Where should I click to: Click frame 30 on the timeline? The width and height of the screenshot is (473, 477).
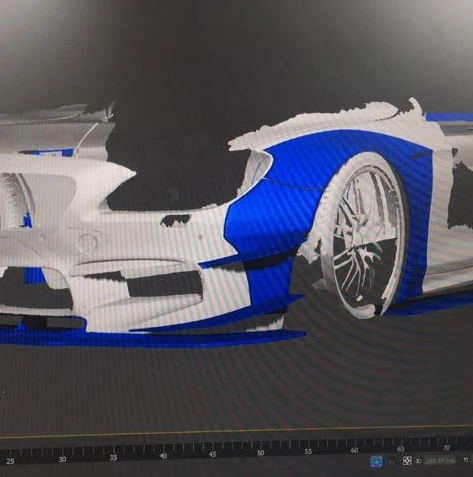coord(62,460)
